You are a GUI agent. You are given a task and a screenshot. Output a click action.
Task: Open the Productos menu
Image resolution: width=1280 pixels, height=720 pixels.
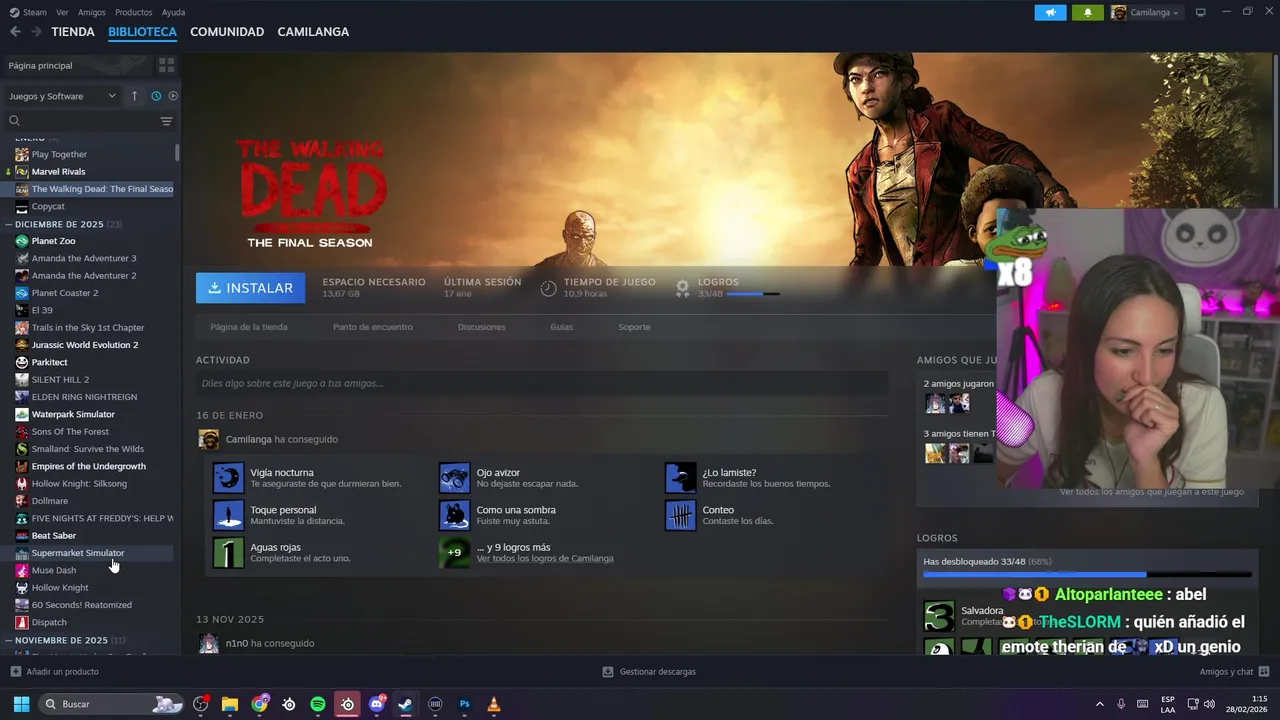point(134,12)
